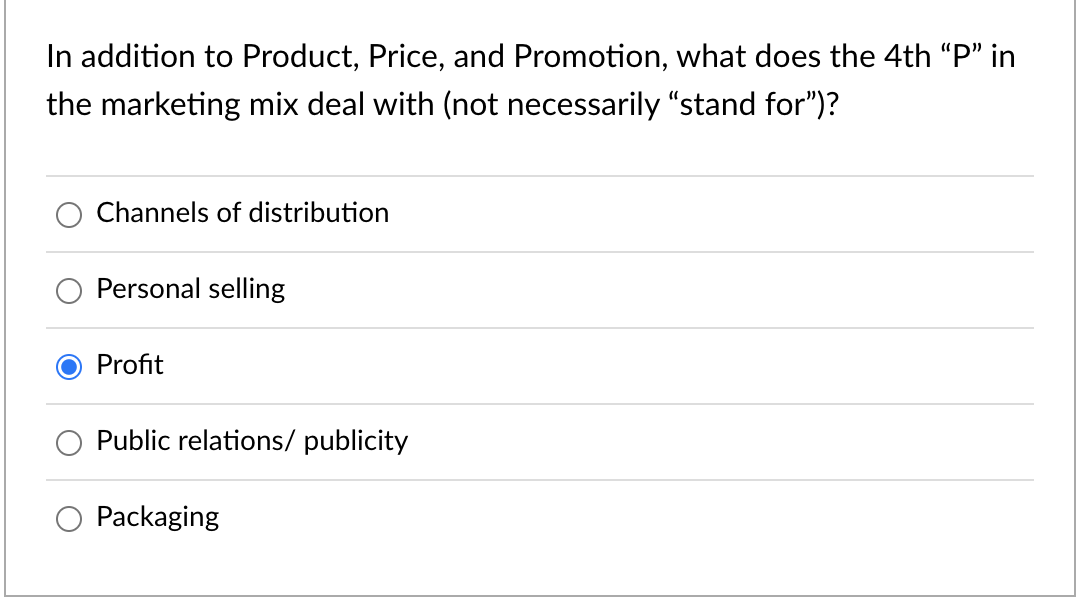Click the selected Profit radio button
This screenshot has width=1078, height=604.
point(69,366)
